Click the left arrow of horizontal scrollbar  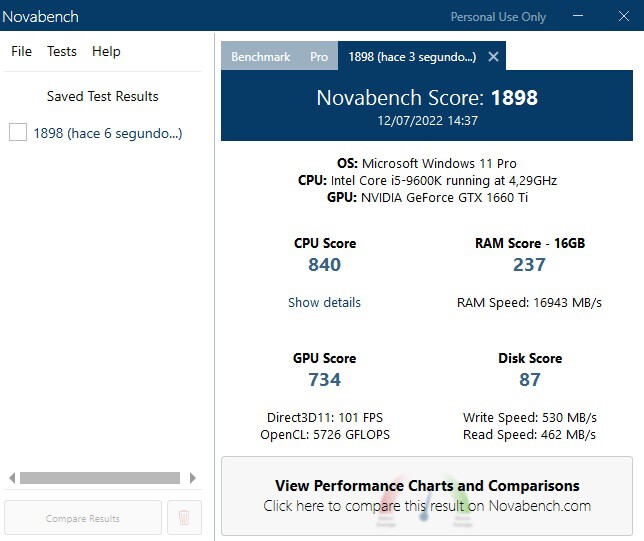coord(12,478)
